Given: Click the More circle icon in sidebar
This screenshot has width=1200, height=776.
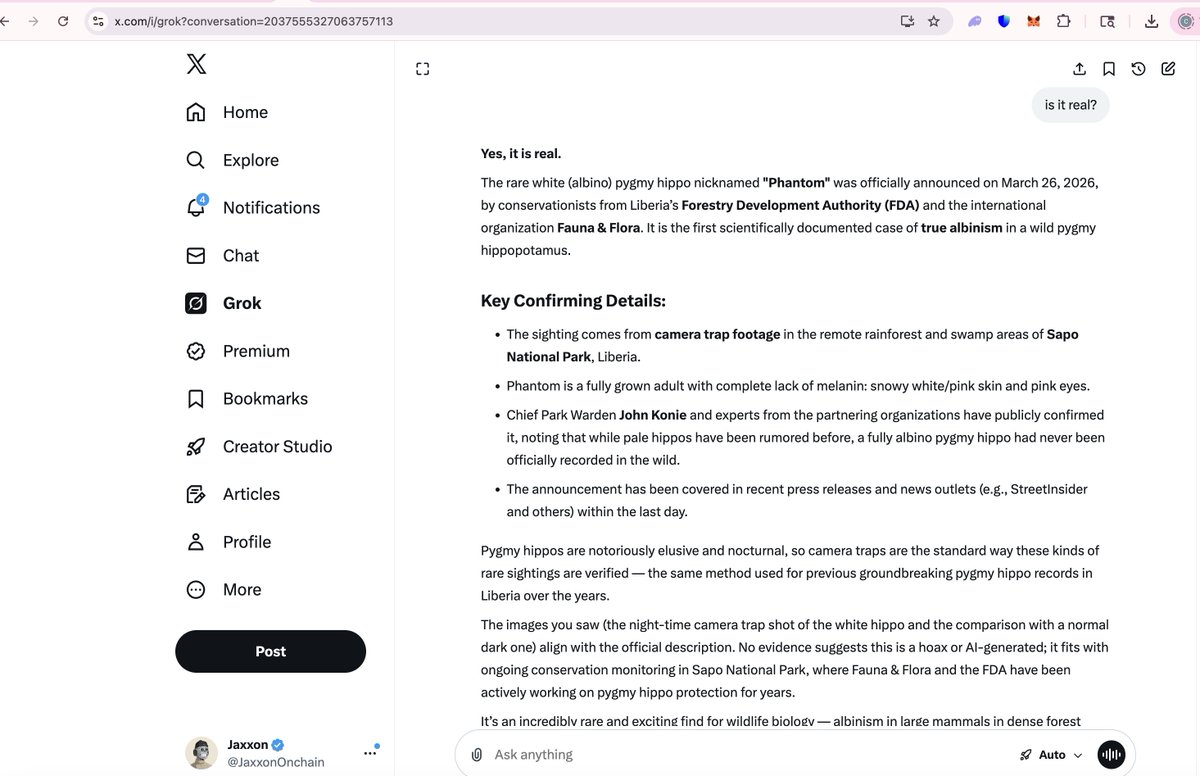Looking at the screenshot, I should 196,589.
